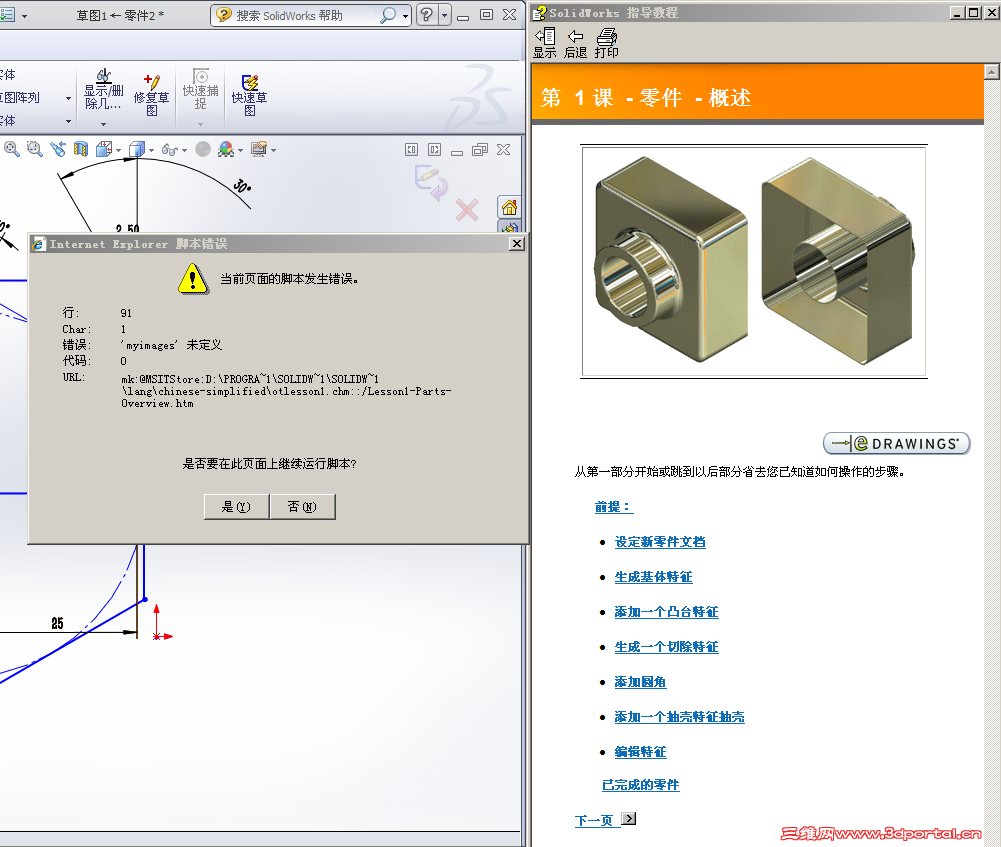
Task: Open the 'add a shell feature' link
Action: (679, 717)
